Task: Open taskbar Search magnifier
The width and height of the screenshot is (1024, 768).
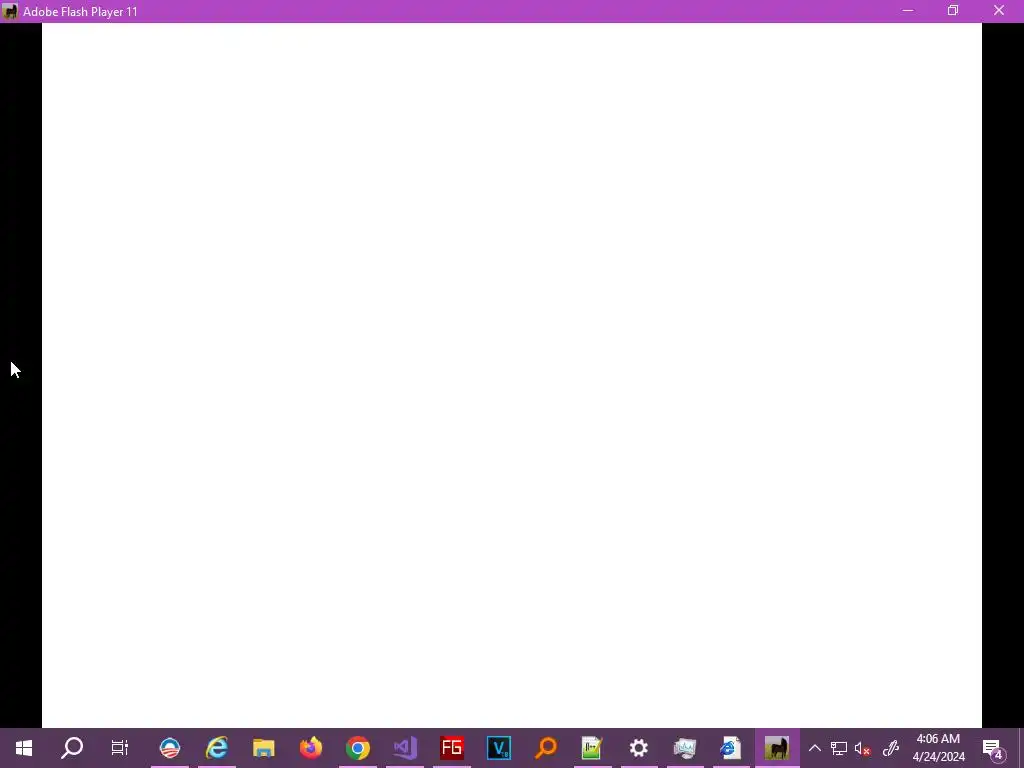Action: [x=72, y=748]
